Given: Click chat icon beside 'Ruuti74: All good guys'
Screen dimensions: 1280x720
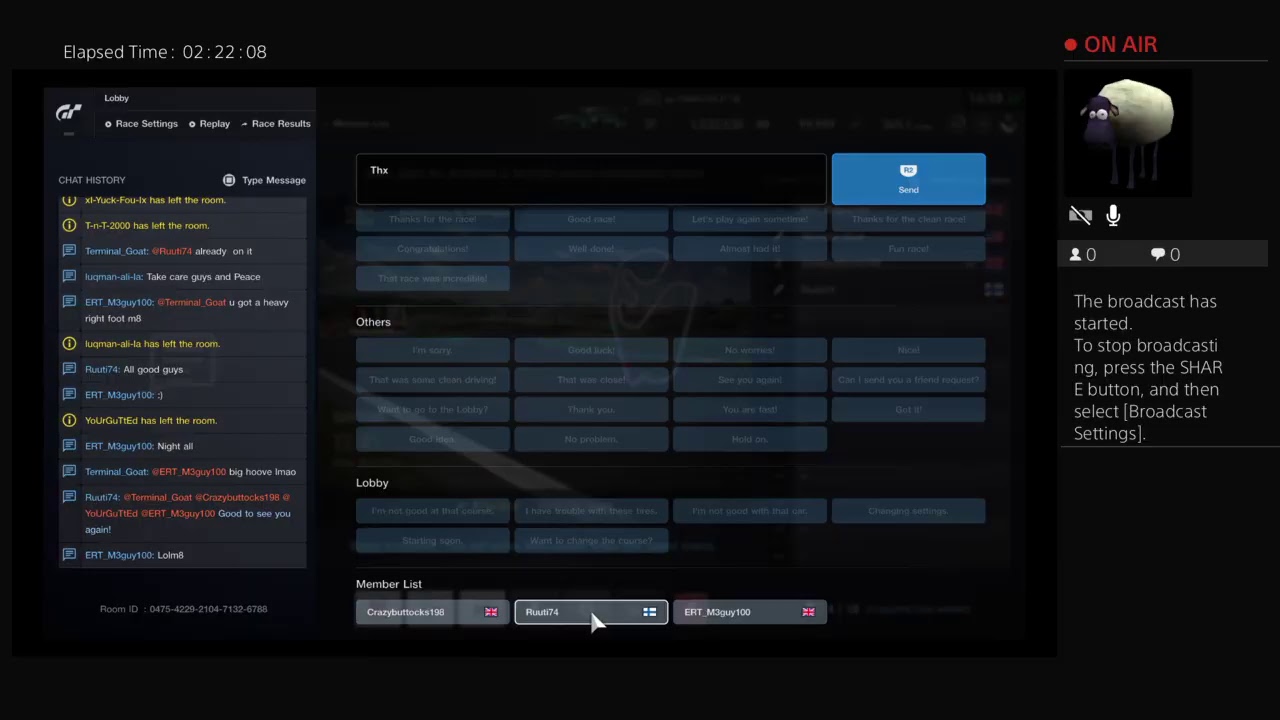Looking at the screenshot, I should point(69,369).
